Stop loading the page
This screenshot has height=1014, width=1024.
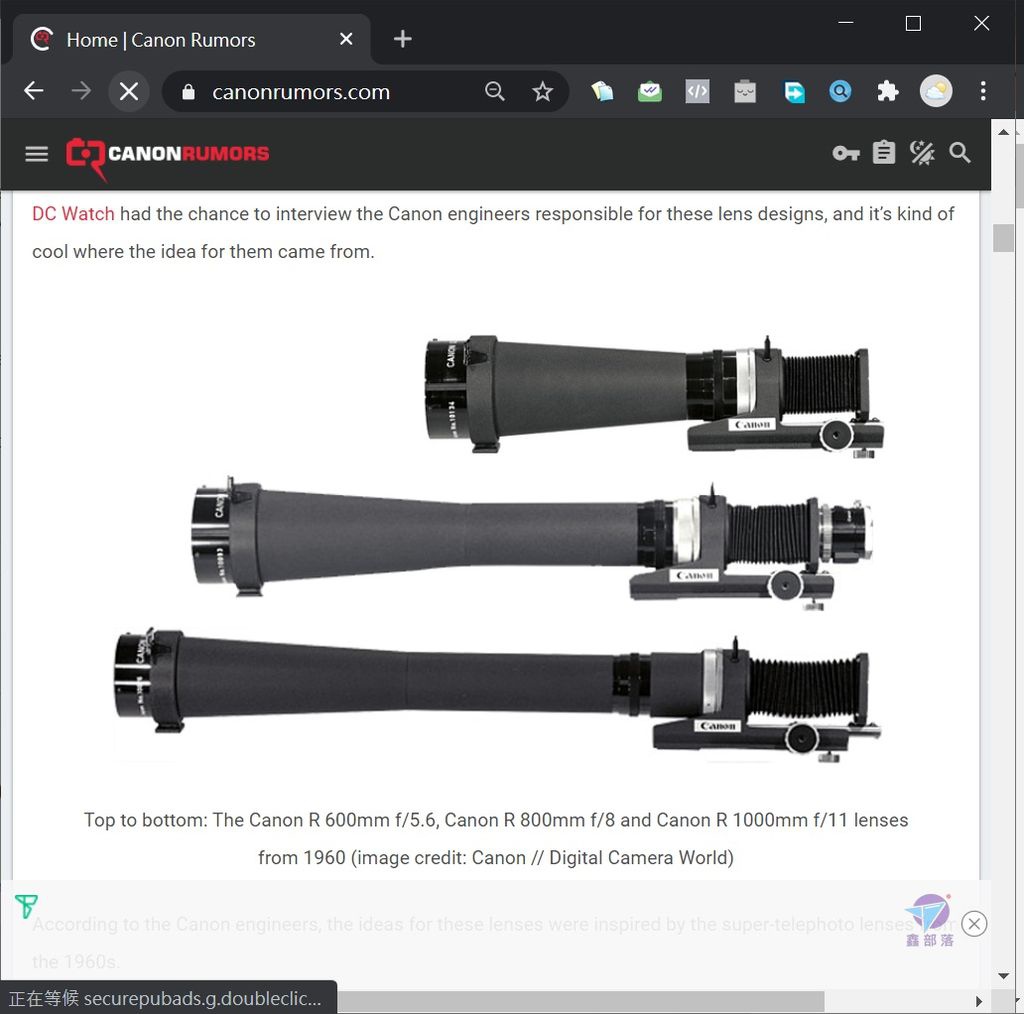click(x=129, y=91)
